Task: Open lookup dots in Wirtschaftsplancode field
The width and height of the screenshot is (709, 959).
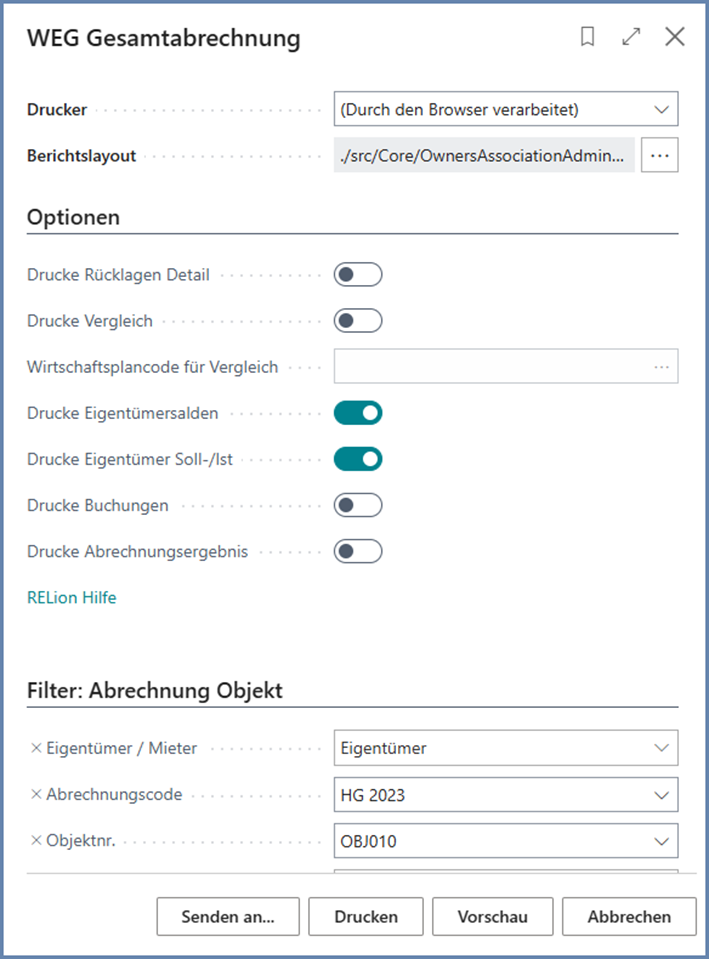Action: (662, 367)
